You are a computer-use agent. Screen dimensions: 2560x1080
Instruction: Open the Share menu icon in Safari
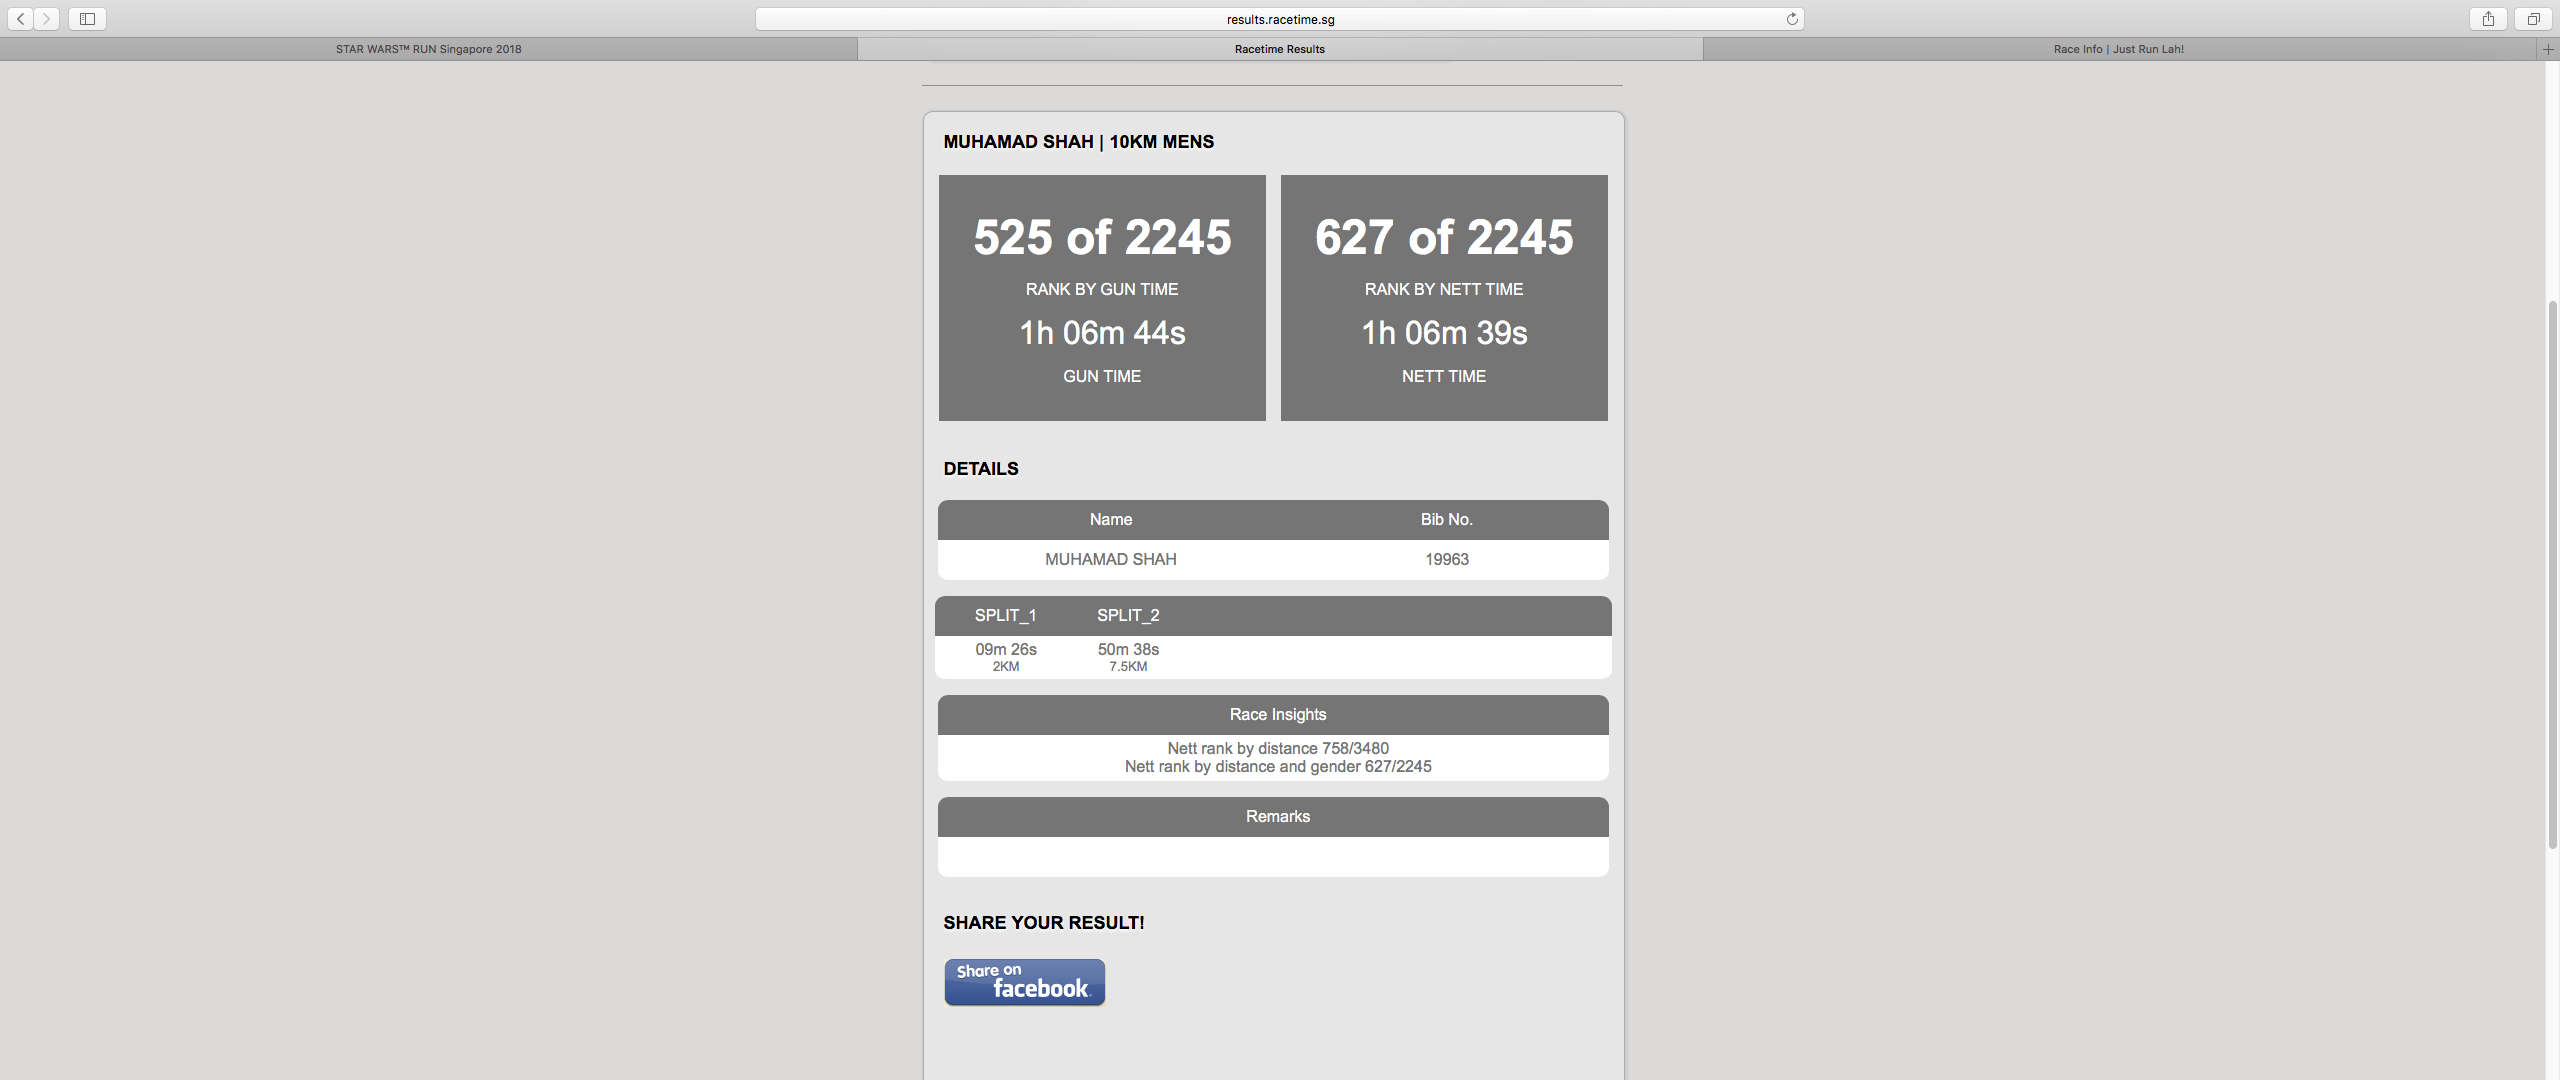[x=2488, y=19]
